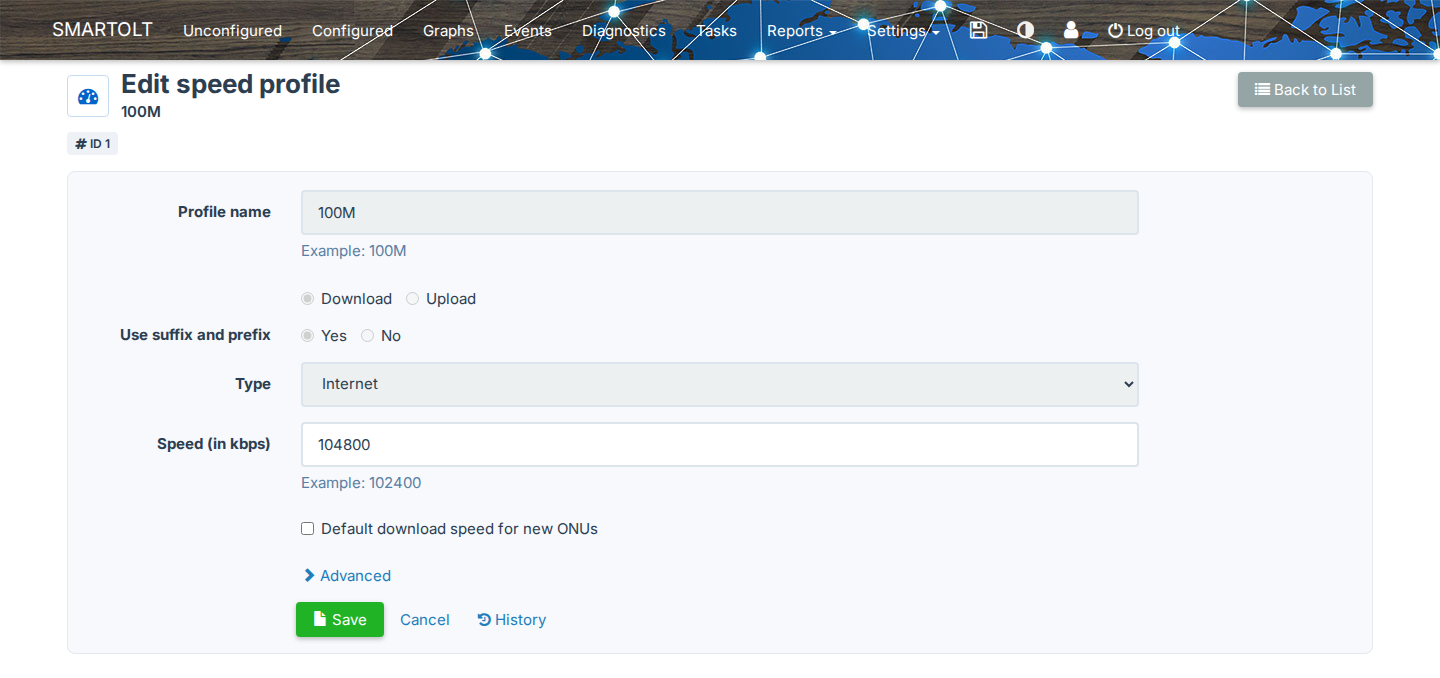Click Back to List button

[x=1305, y=90]
